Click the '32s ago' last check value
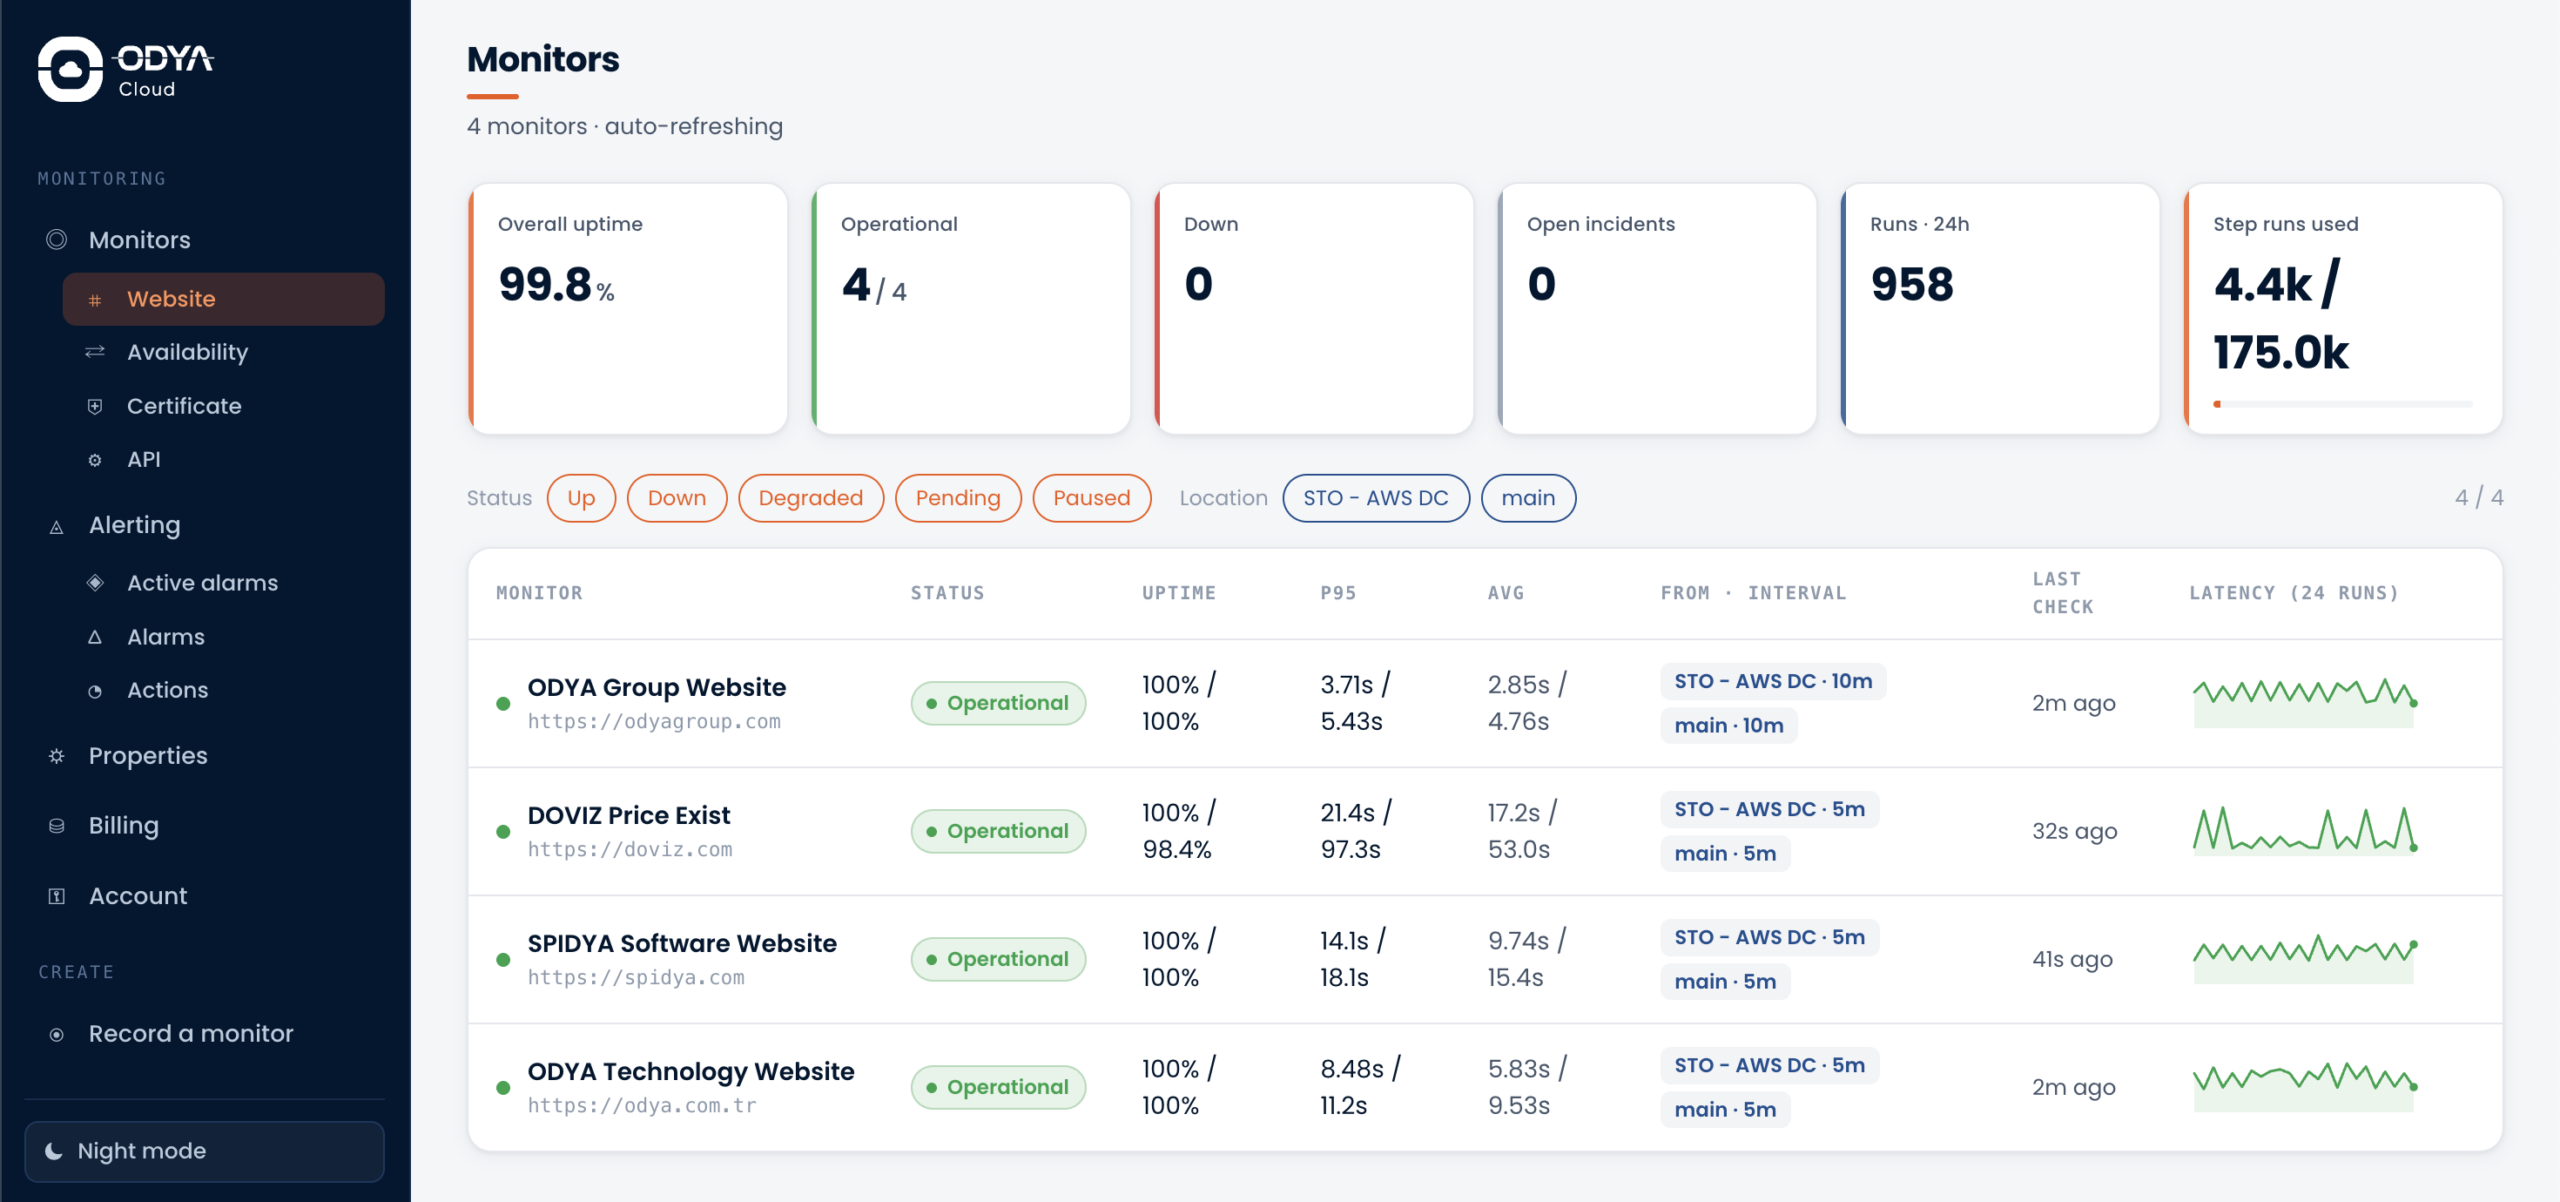The image size is (2560, 1202). tap(2075, 832)
